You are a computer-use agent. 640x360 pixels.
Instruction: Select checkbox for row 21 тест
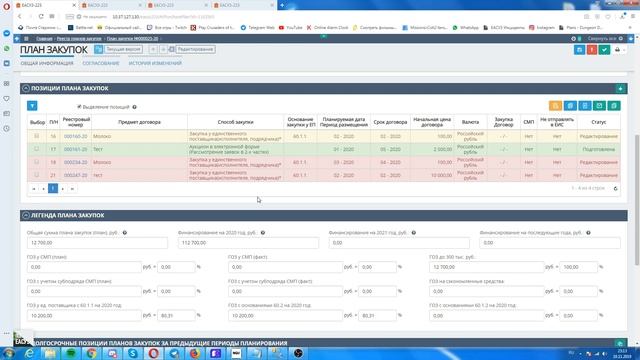click(x=37, y=175)
